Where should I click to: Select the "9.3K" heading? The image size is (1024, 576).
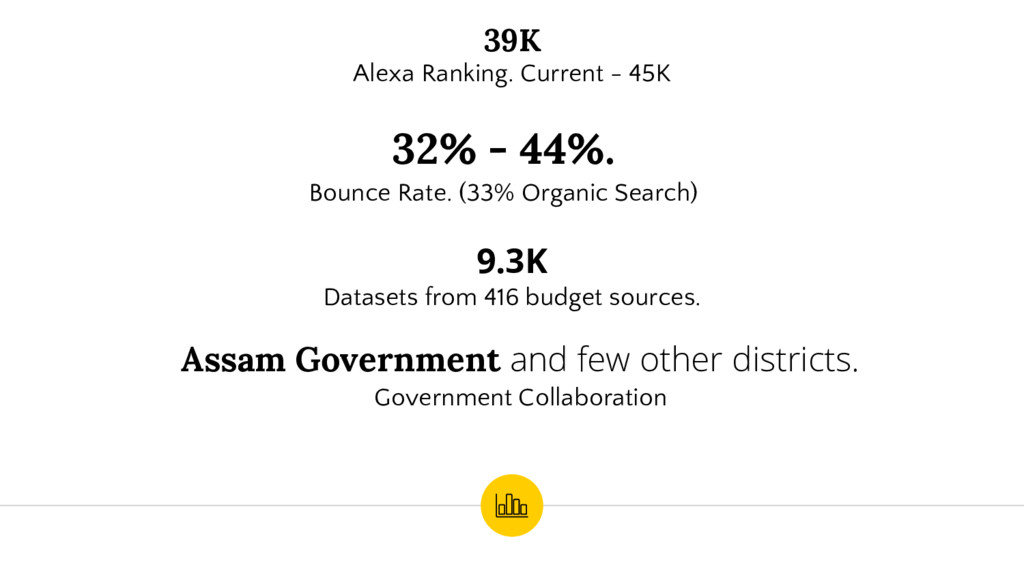pos(512,261)
